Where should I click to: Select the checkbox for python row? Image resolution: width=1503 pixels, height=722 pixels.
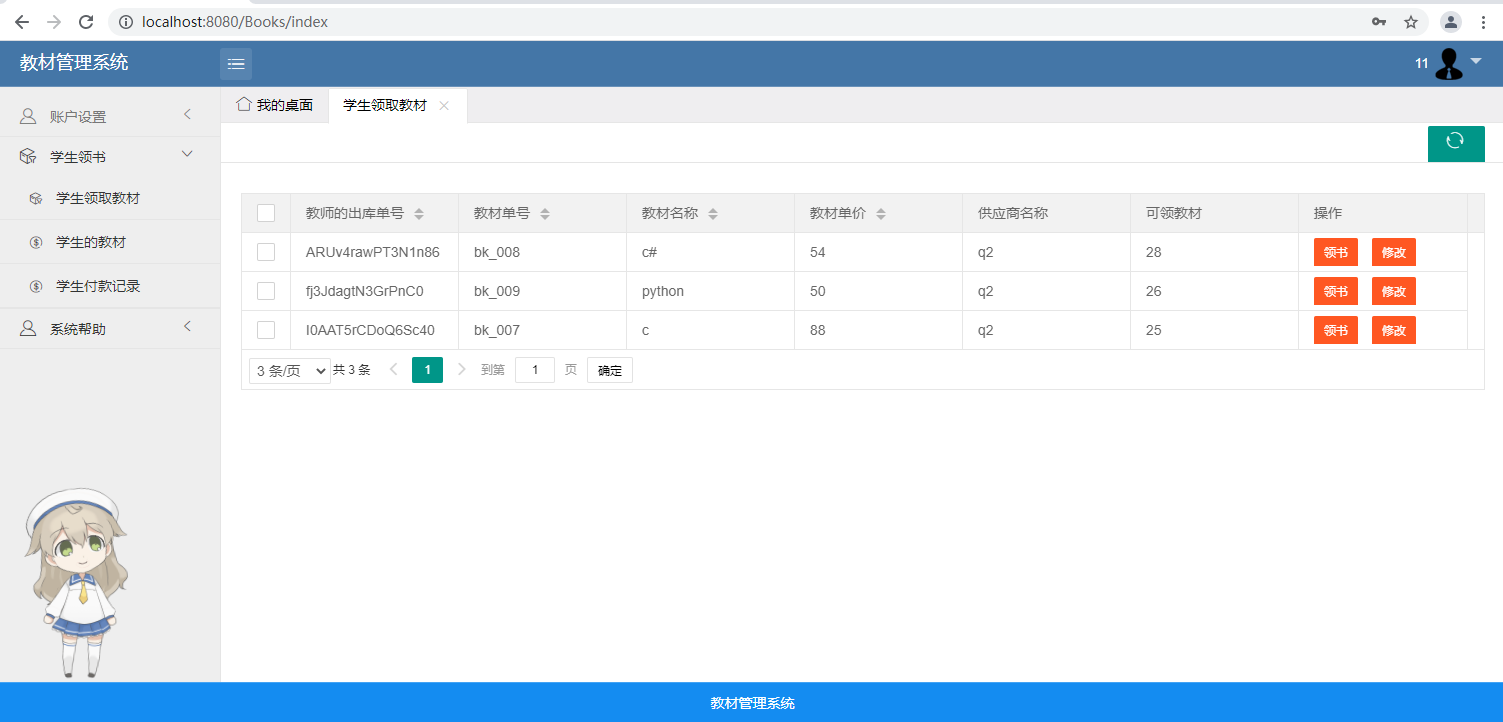point(266,291)
